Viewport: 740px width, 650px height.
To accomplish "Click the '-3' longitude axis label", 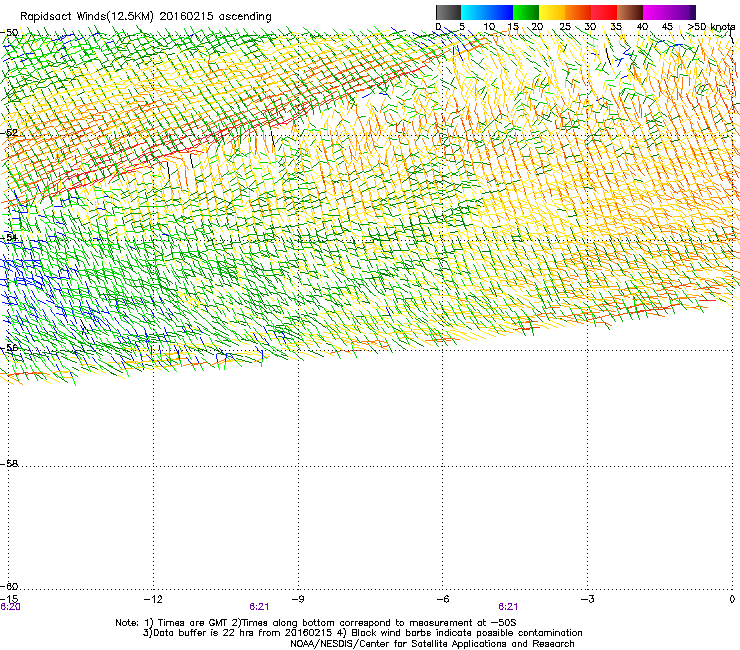I will pyautogui.click(x=587, y=599).
